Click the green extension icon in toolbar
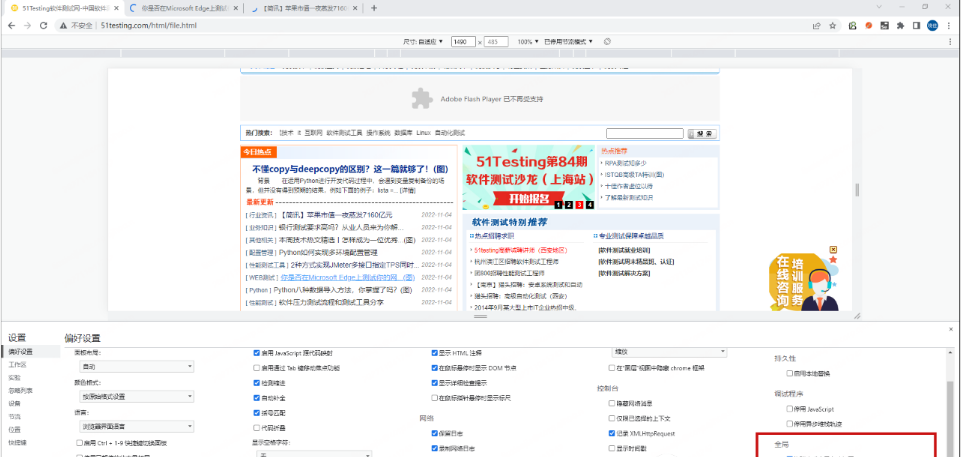Viewport: 961px width, 457px height. click(853, 26)
